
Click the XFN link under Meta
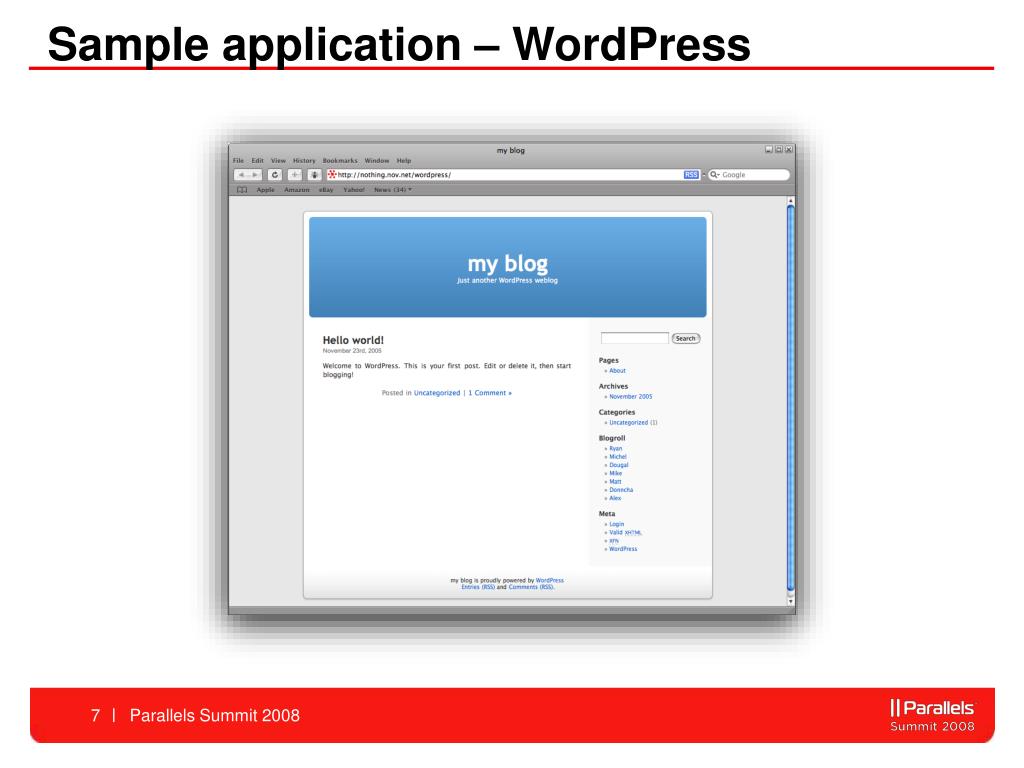[614, 541]
